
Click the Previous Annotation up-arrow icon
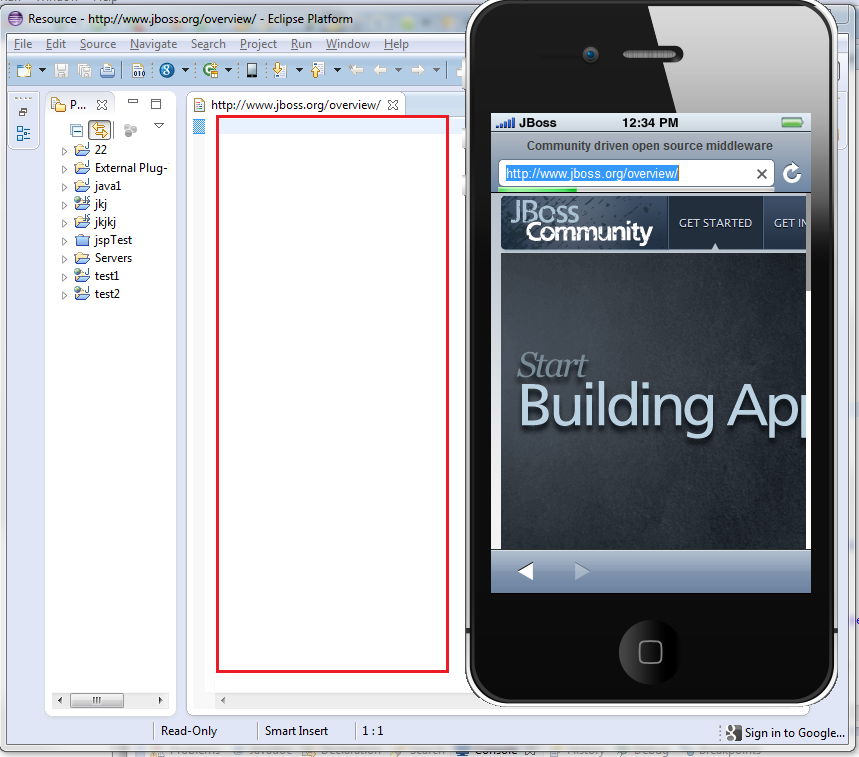(318, 70)
